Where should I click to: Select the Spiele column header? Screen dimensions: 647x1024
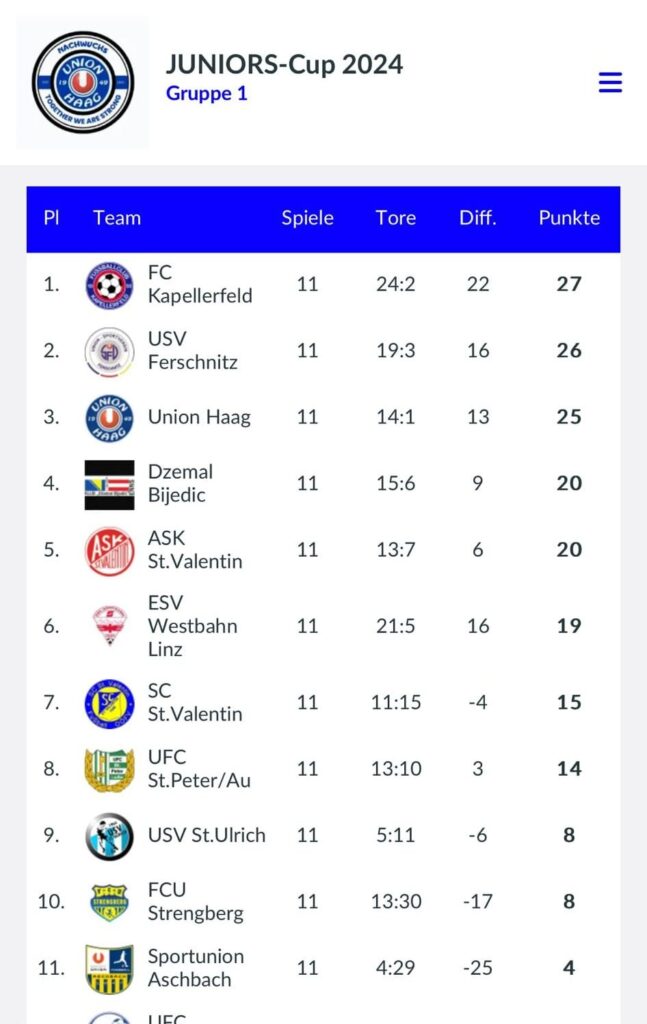click(x=308, y=218)
